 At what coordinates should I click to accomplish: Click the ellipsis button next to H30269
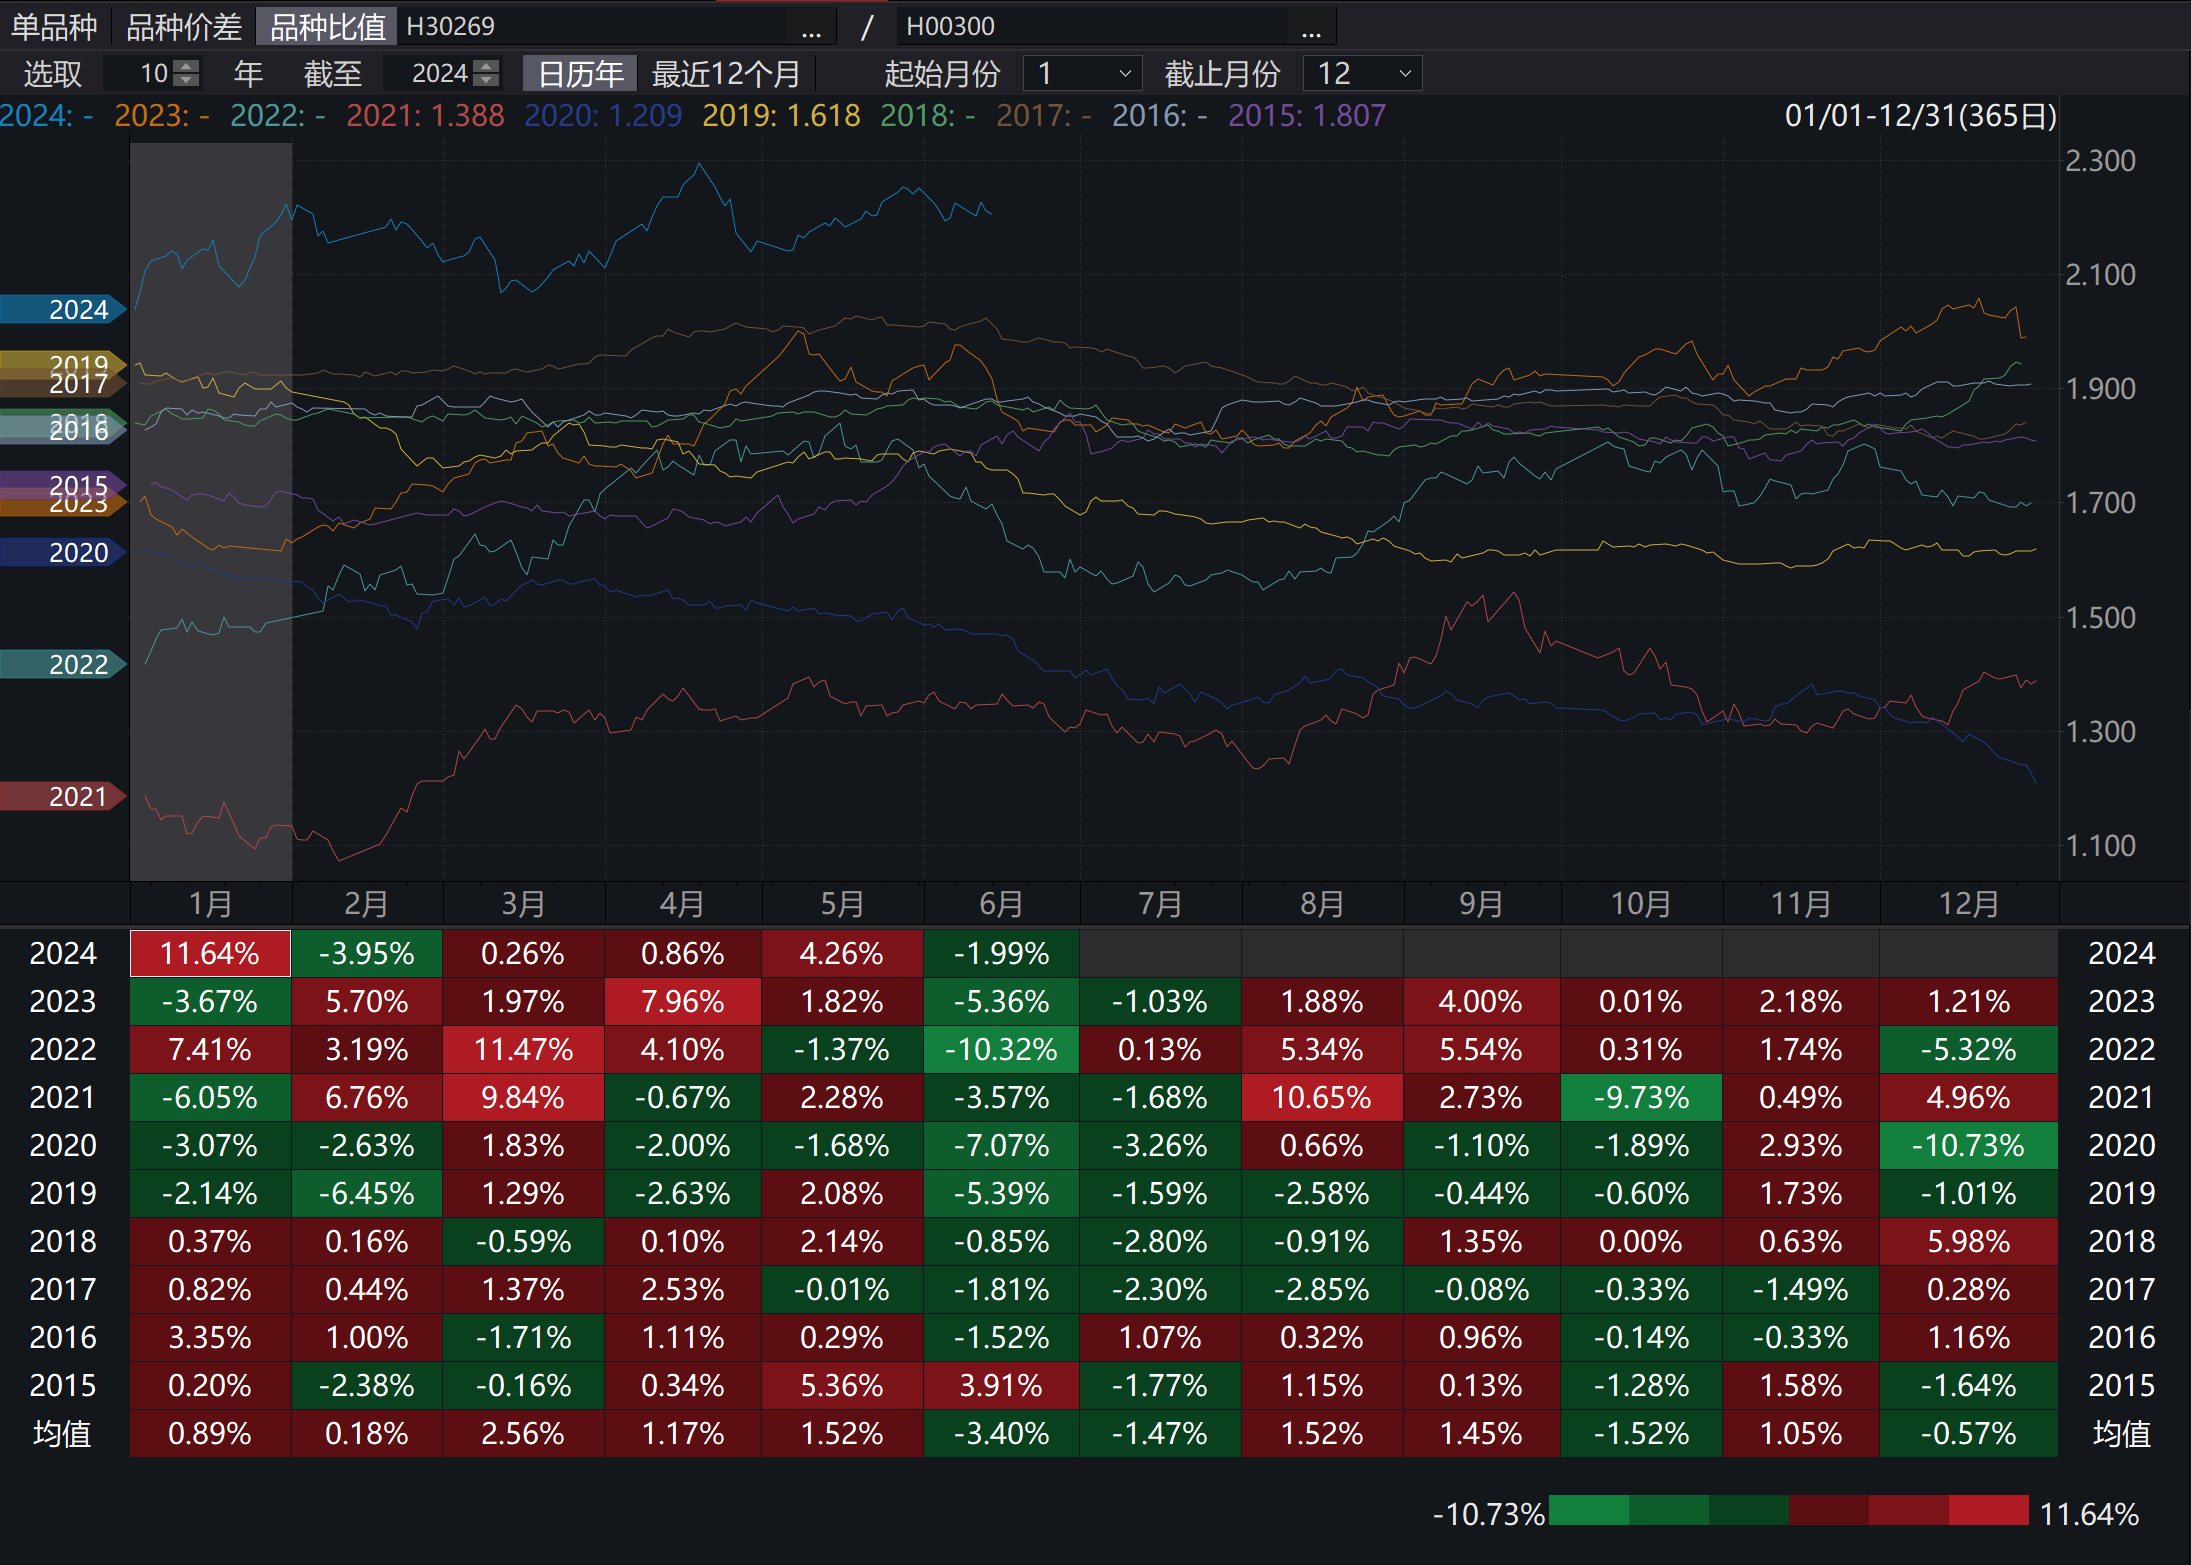811,28
